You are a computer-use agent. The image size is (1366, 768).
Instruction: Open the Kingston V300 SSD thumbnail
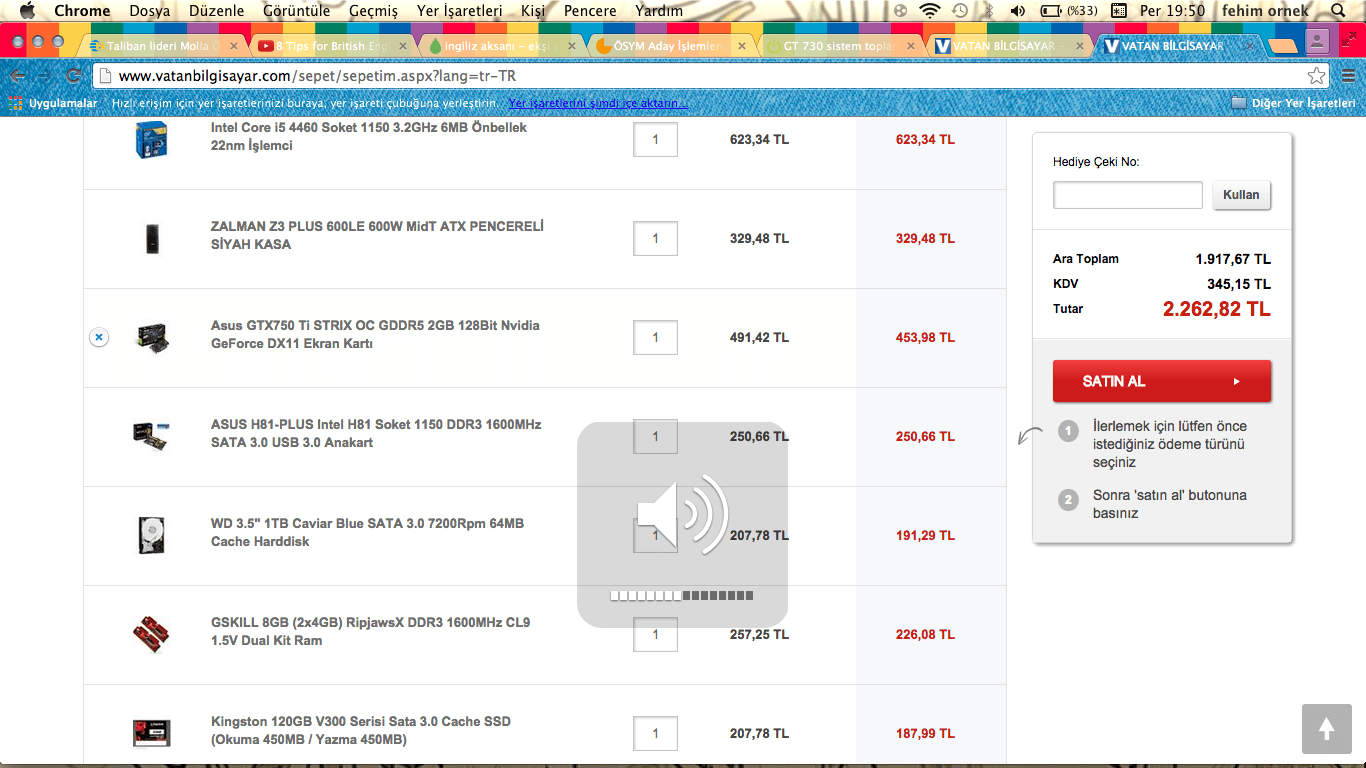click(x=151, y=733)
